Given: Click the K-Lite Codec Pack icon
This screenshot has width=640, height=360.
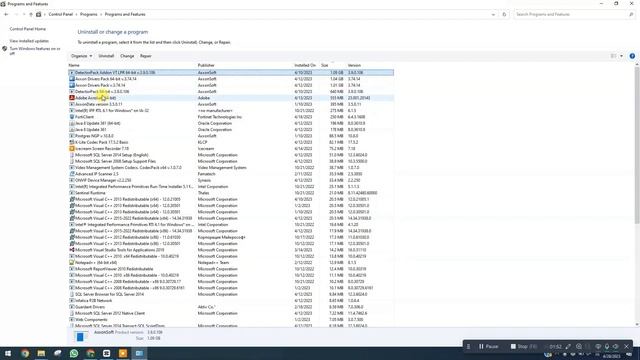Looking at the screenshot, I should click(x=72, y=142).
